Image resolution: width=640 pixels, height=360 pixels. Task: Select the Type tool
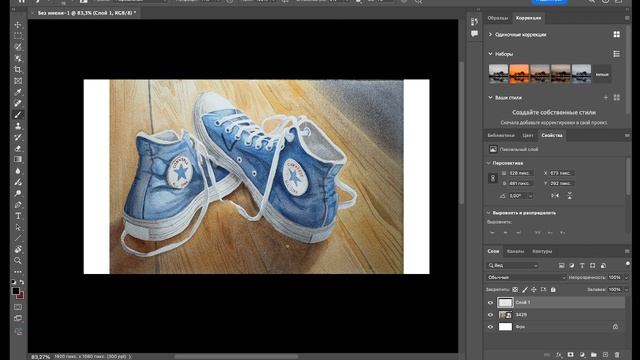(18, 216)
